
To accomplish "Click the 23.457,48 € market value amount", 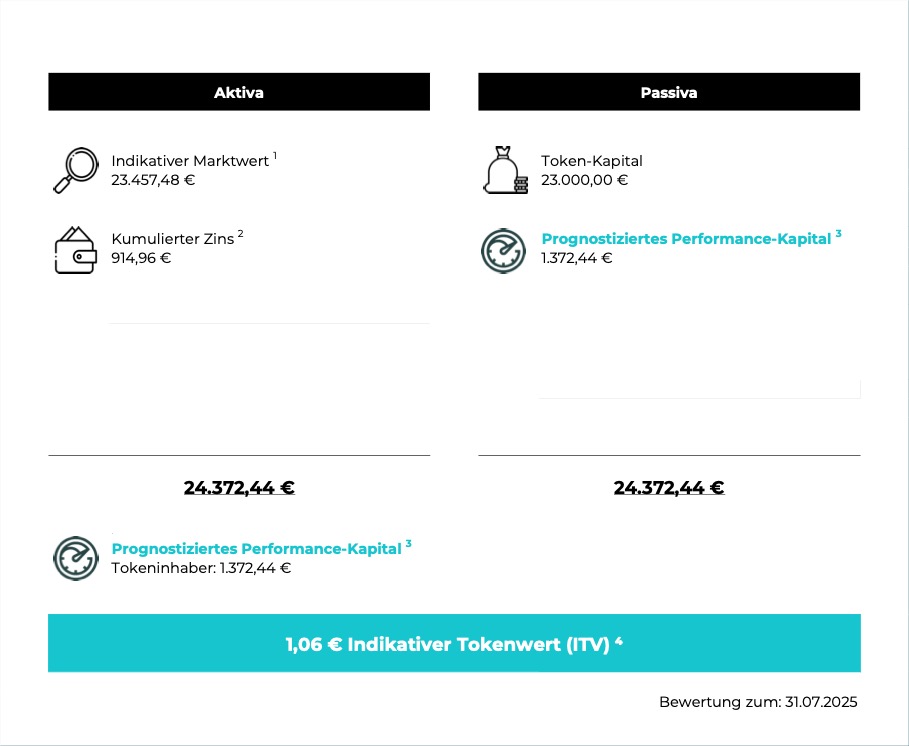I will [x=153, y=180].
